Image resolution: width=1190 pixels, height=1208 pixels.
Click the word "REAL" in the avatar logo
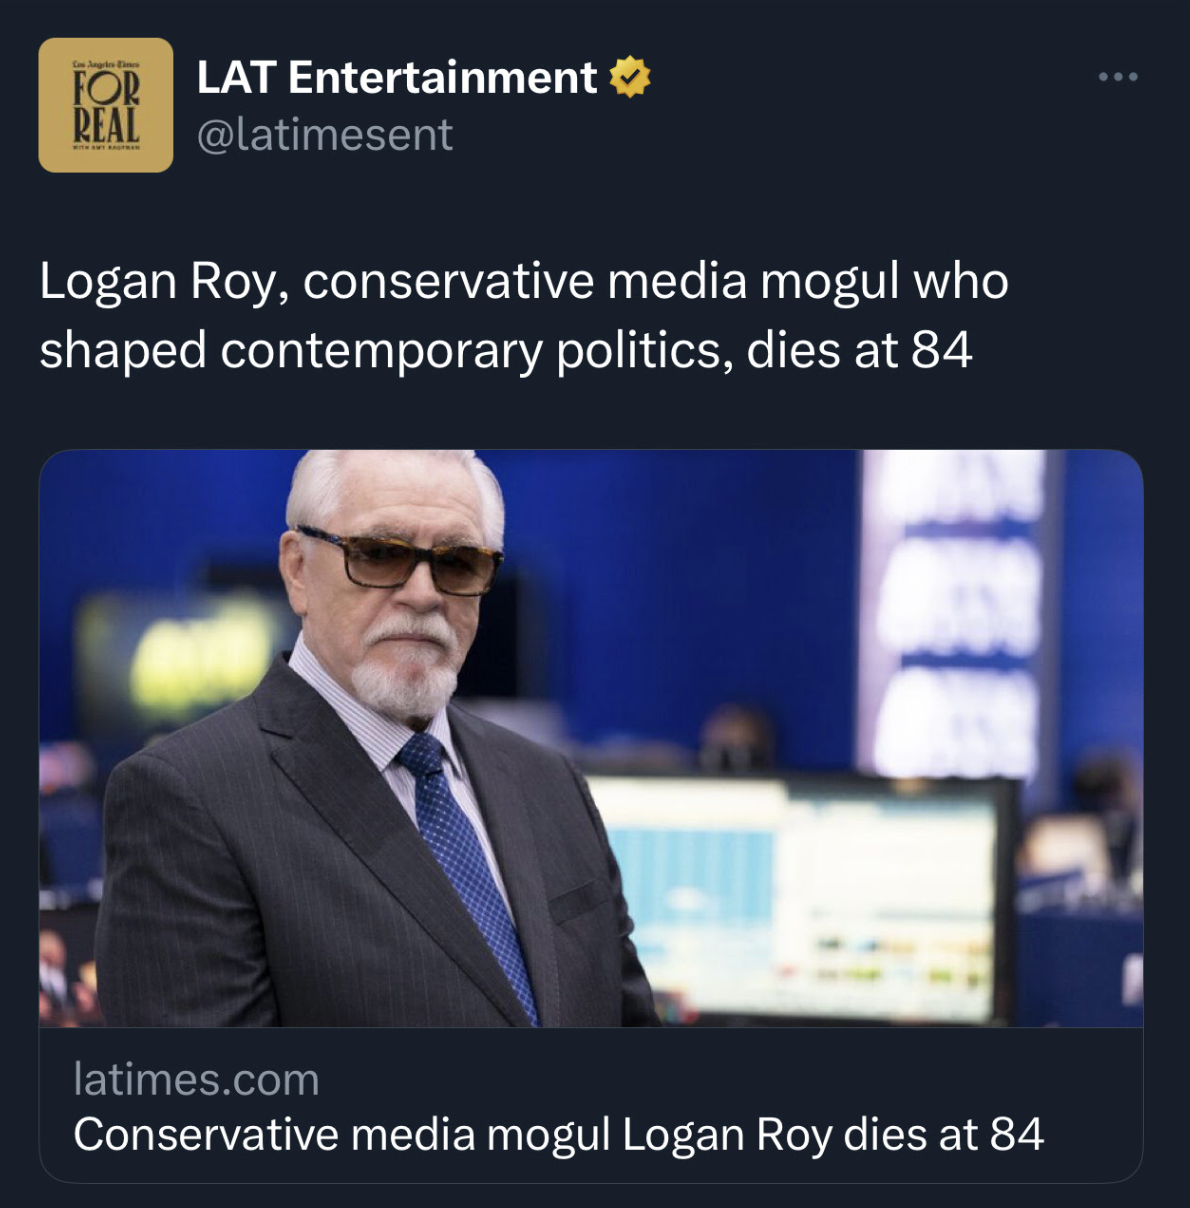click(106, 126)
